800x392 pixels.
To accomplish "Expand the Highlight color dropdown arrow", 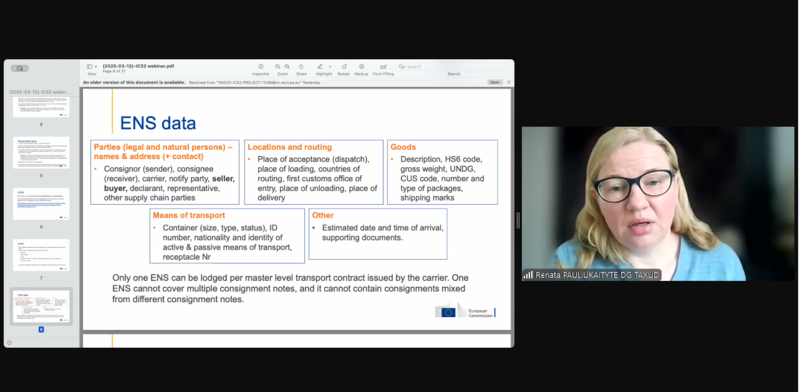I will click(x=330, y=67).
